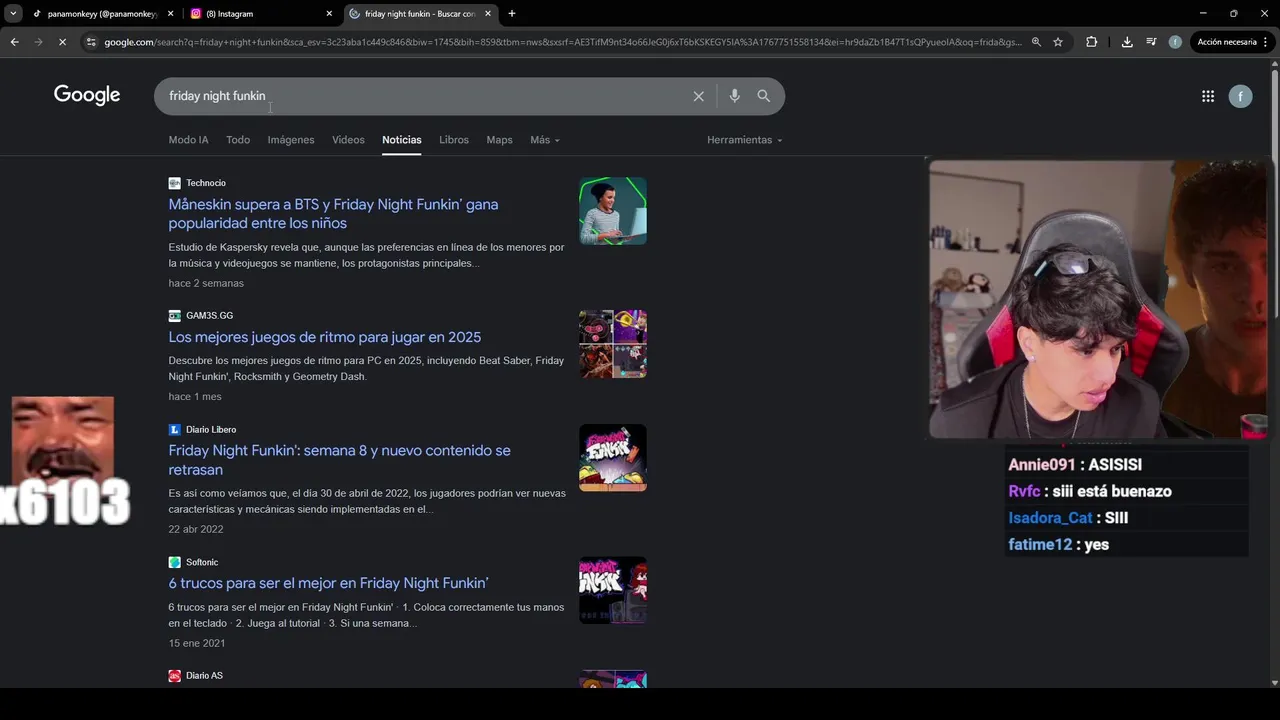Open the Extensions puzzle icon
1280x720 pixels.
1091,42
